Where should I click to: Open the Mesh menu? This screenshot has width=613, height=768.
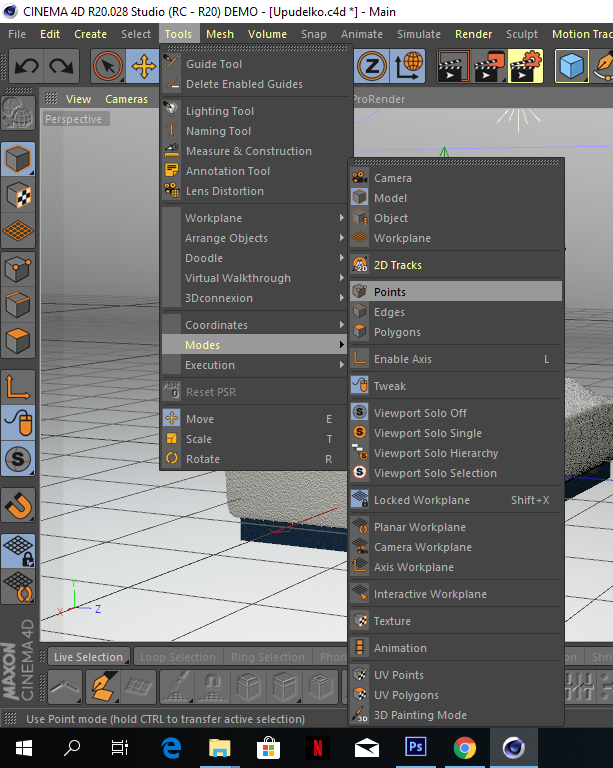coord(220,34)
